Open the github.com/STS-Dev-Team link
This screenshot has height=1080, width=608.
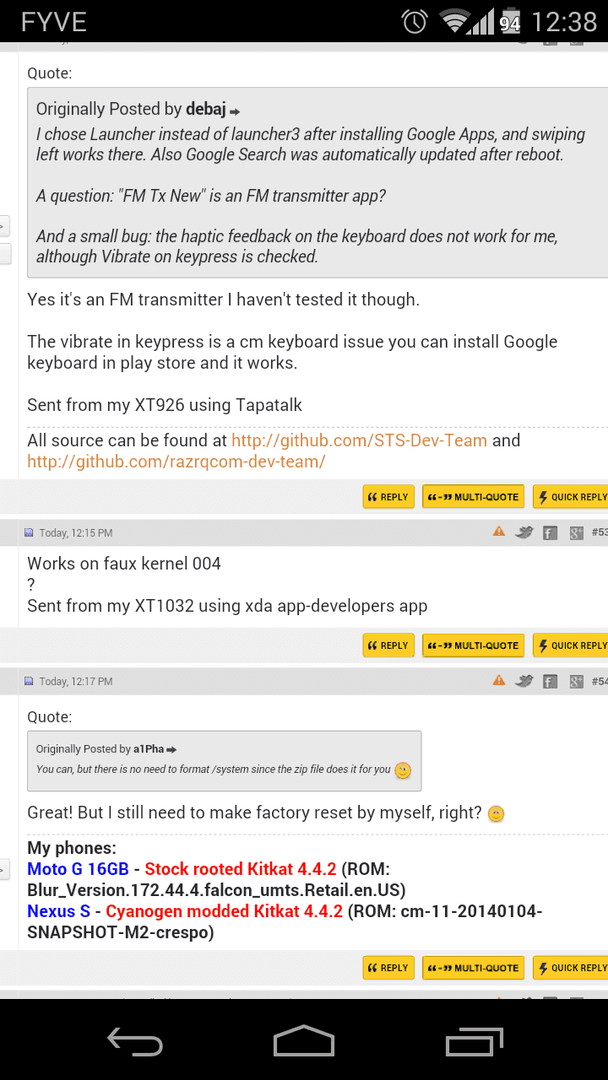click(x=359, y=440)
